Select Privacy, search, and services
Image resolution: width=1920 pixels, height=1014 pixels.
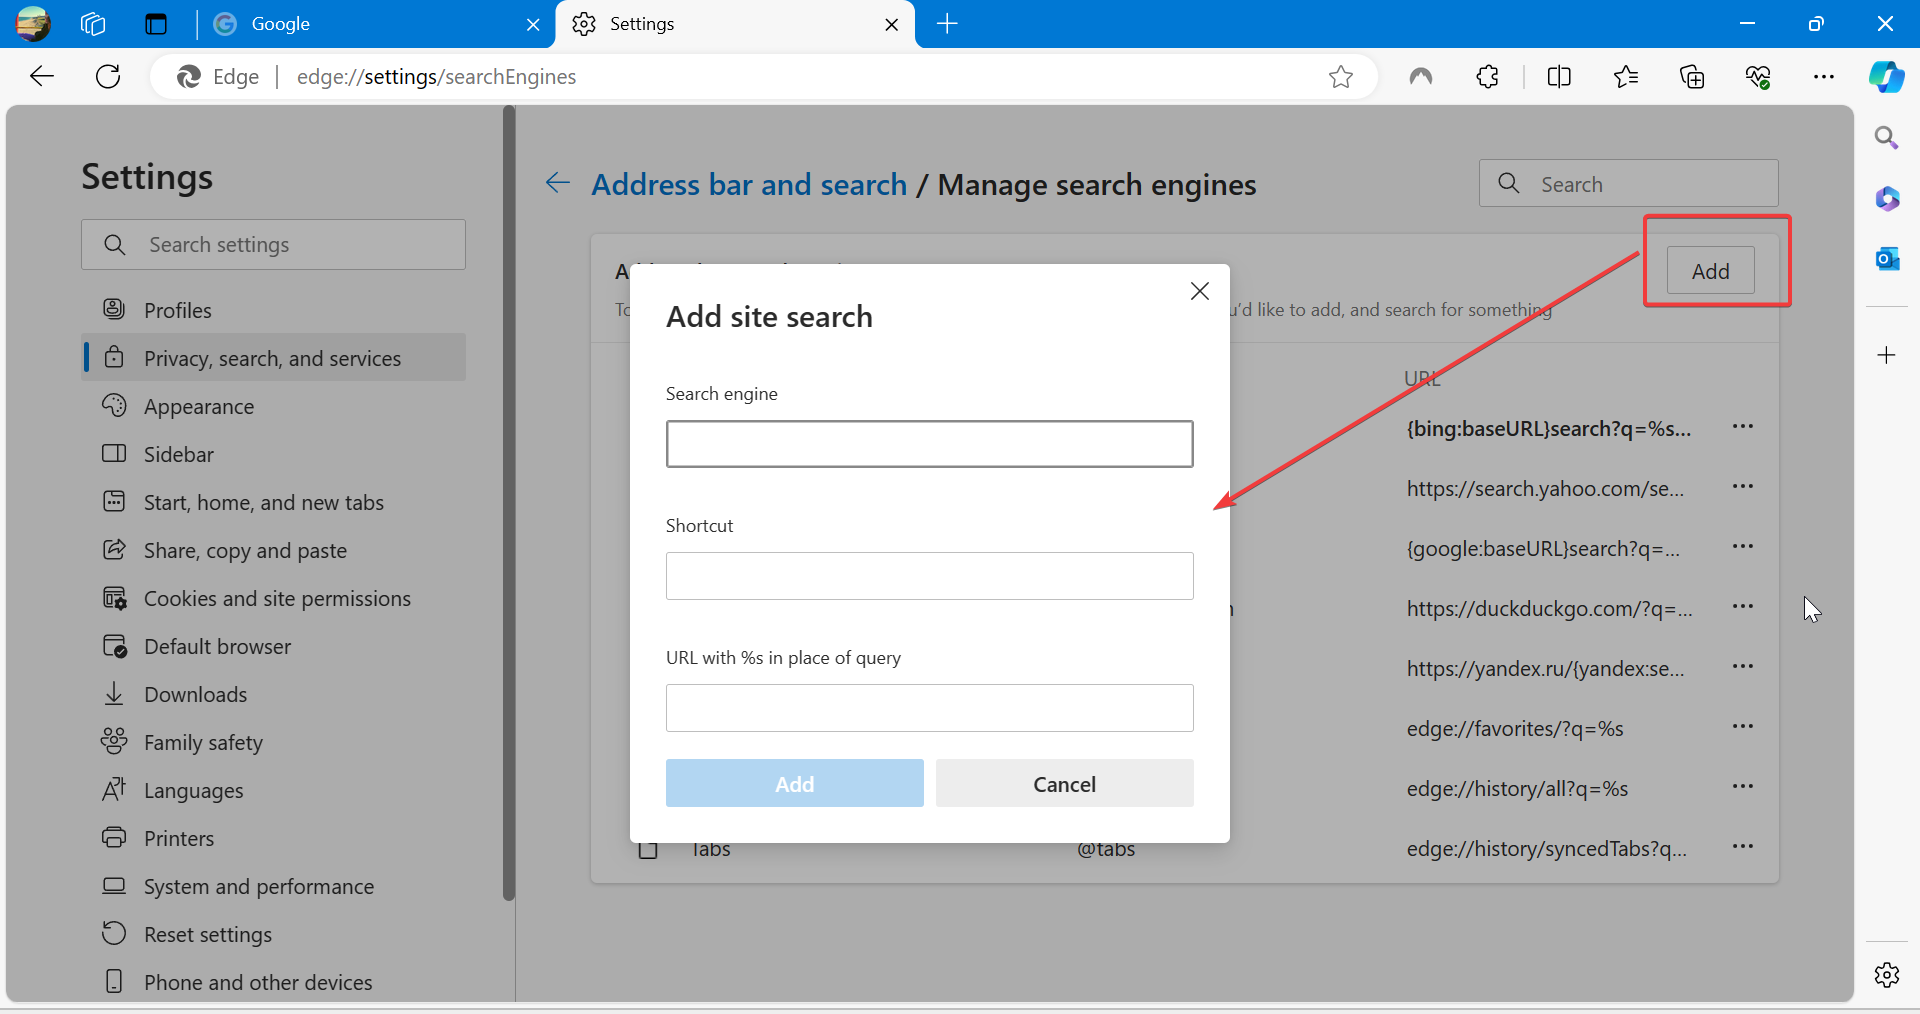click(273, 358)
